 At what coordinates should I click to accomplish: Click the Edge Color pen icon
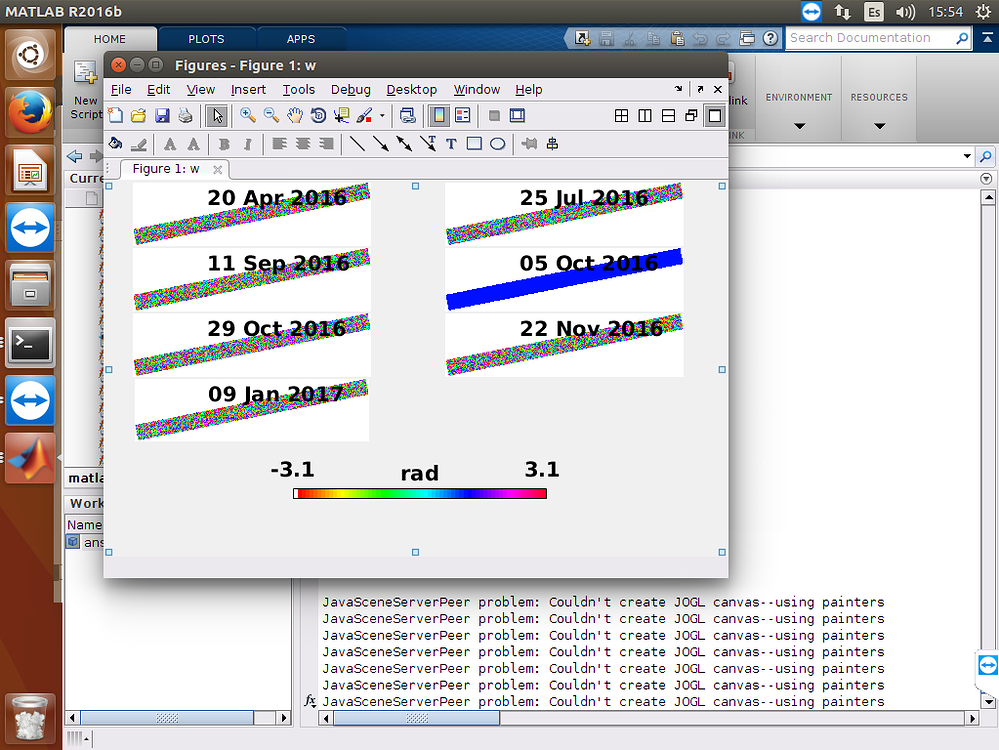point(138,144)
